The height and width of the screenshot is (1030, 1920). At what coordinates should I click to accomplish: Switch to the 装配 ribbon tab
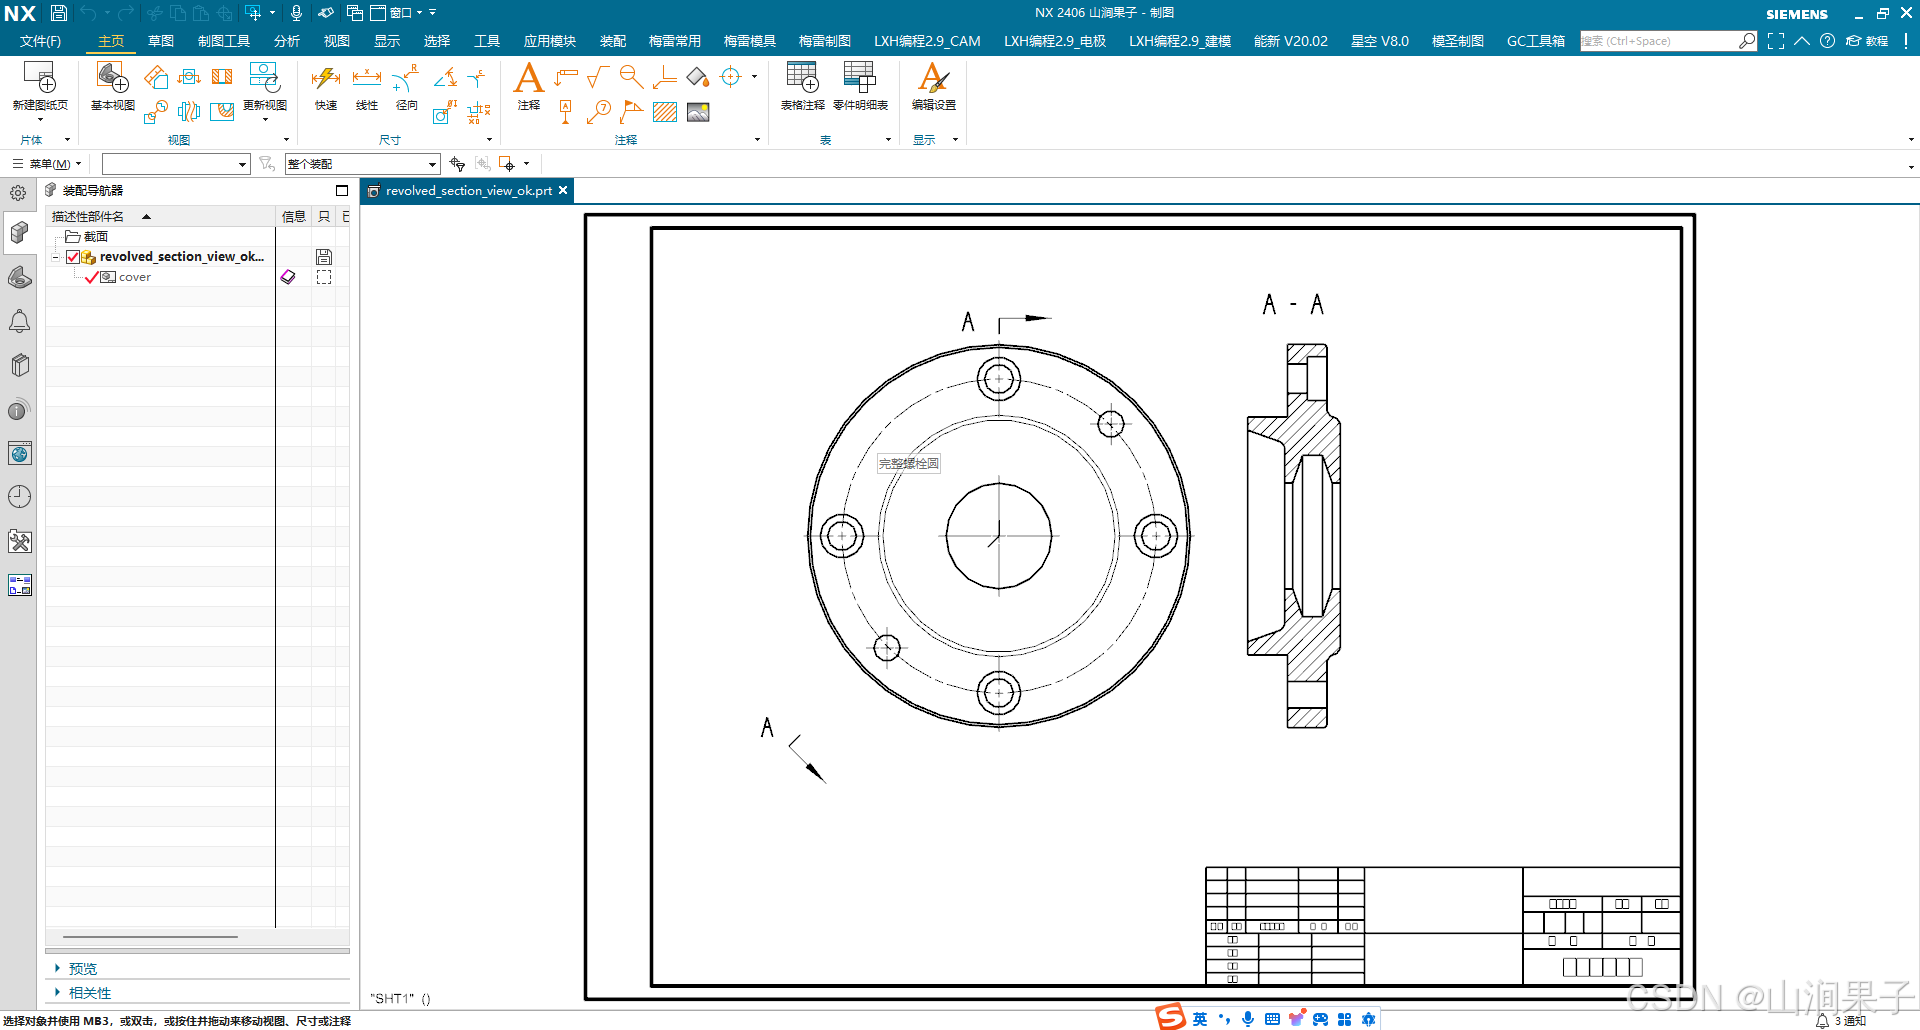point(613,41)
